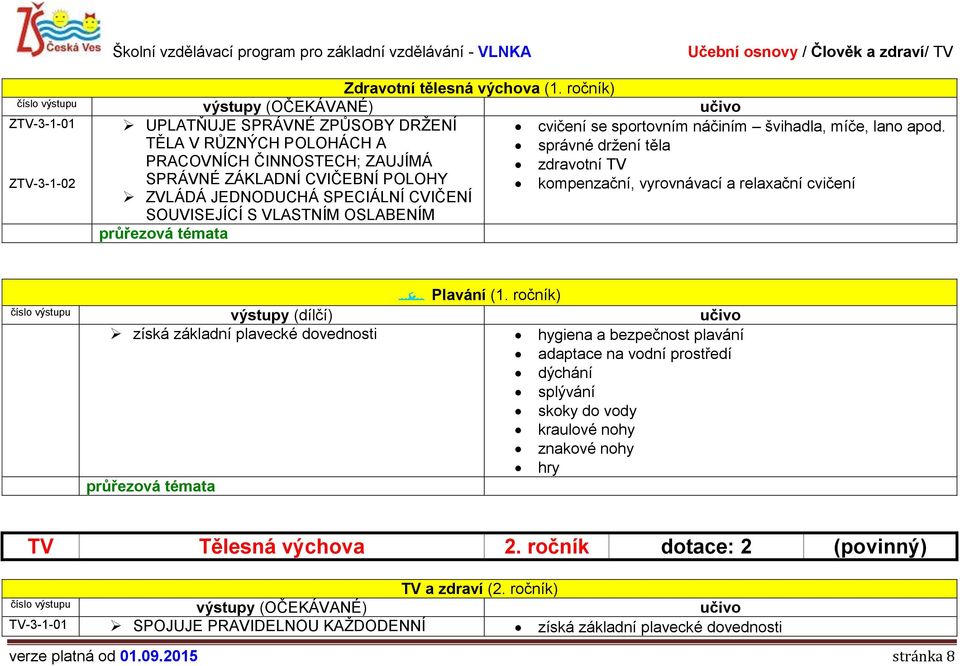960x666 pixels.
Task: Click the output code ZTV-3-1-02
Action: (42, 183)
